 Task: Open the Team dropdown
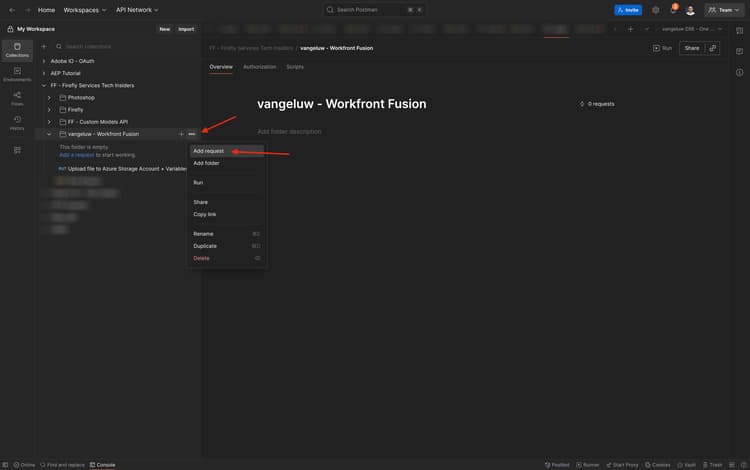(x=724, y=10)
